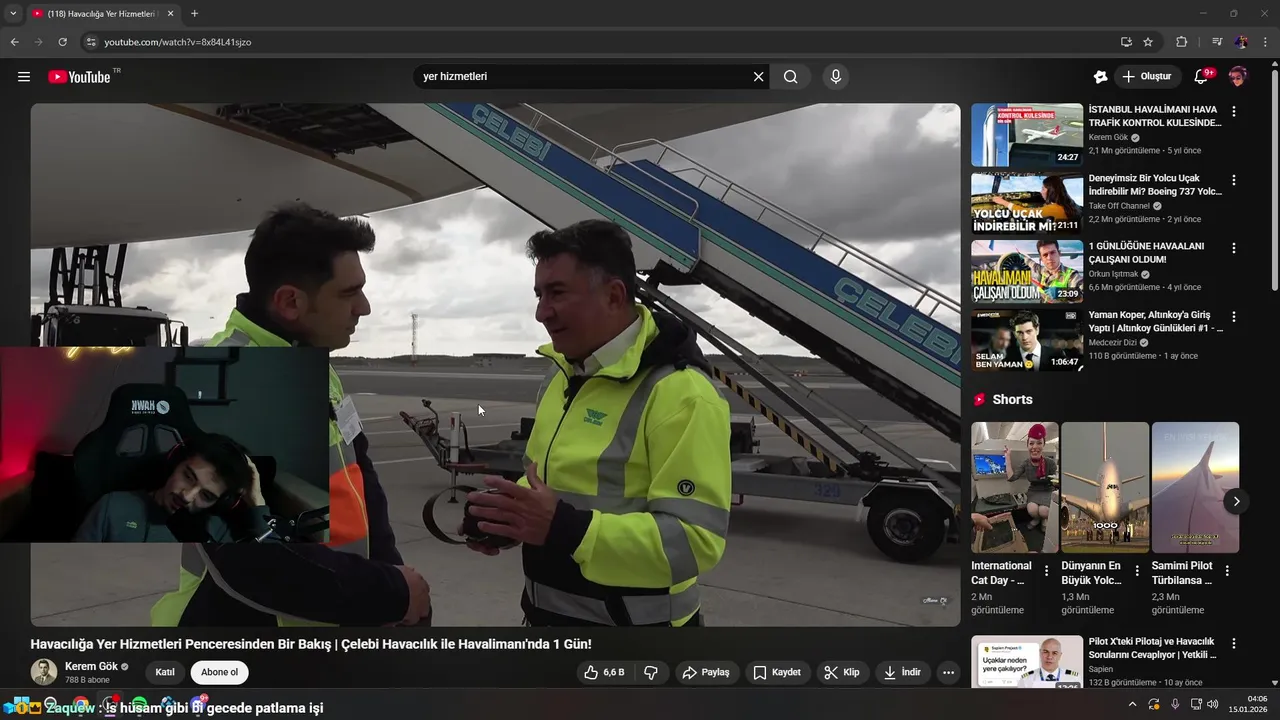Download video with İndir button
The image size is (1280, 720).
pos(902,673)
